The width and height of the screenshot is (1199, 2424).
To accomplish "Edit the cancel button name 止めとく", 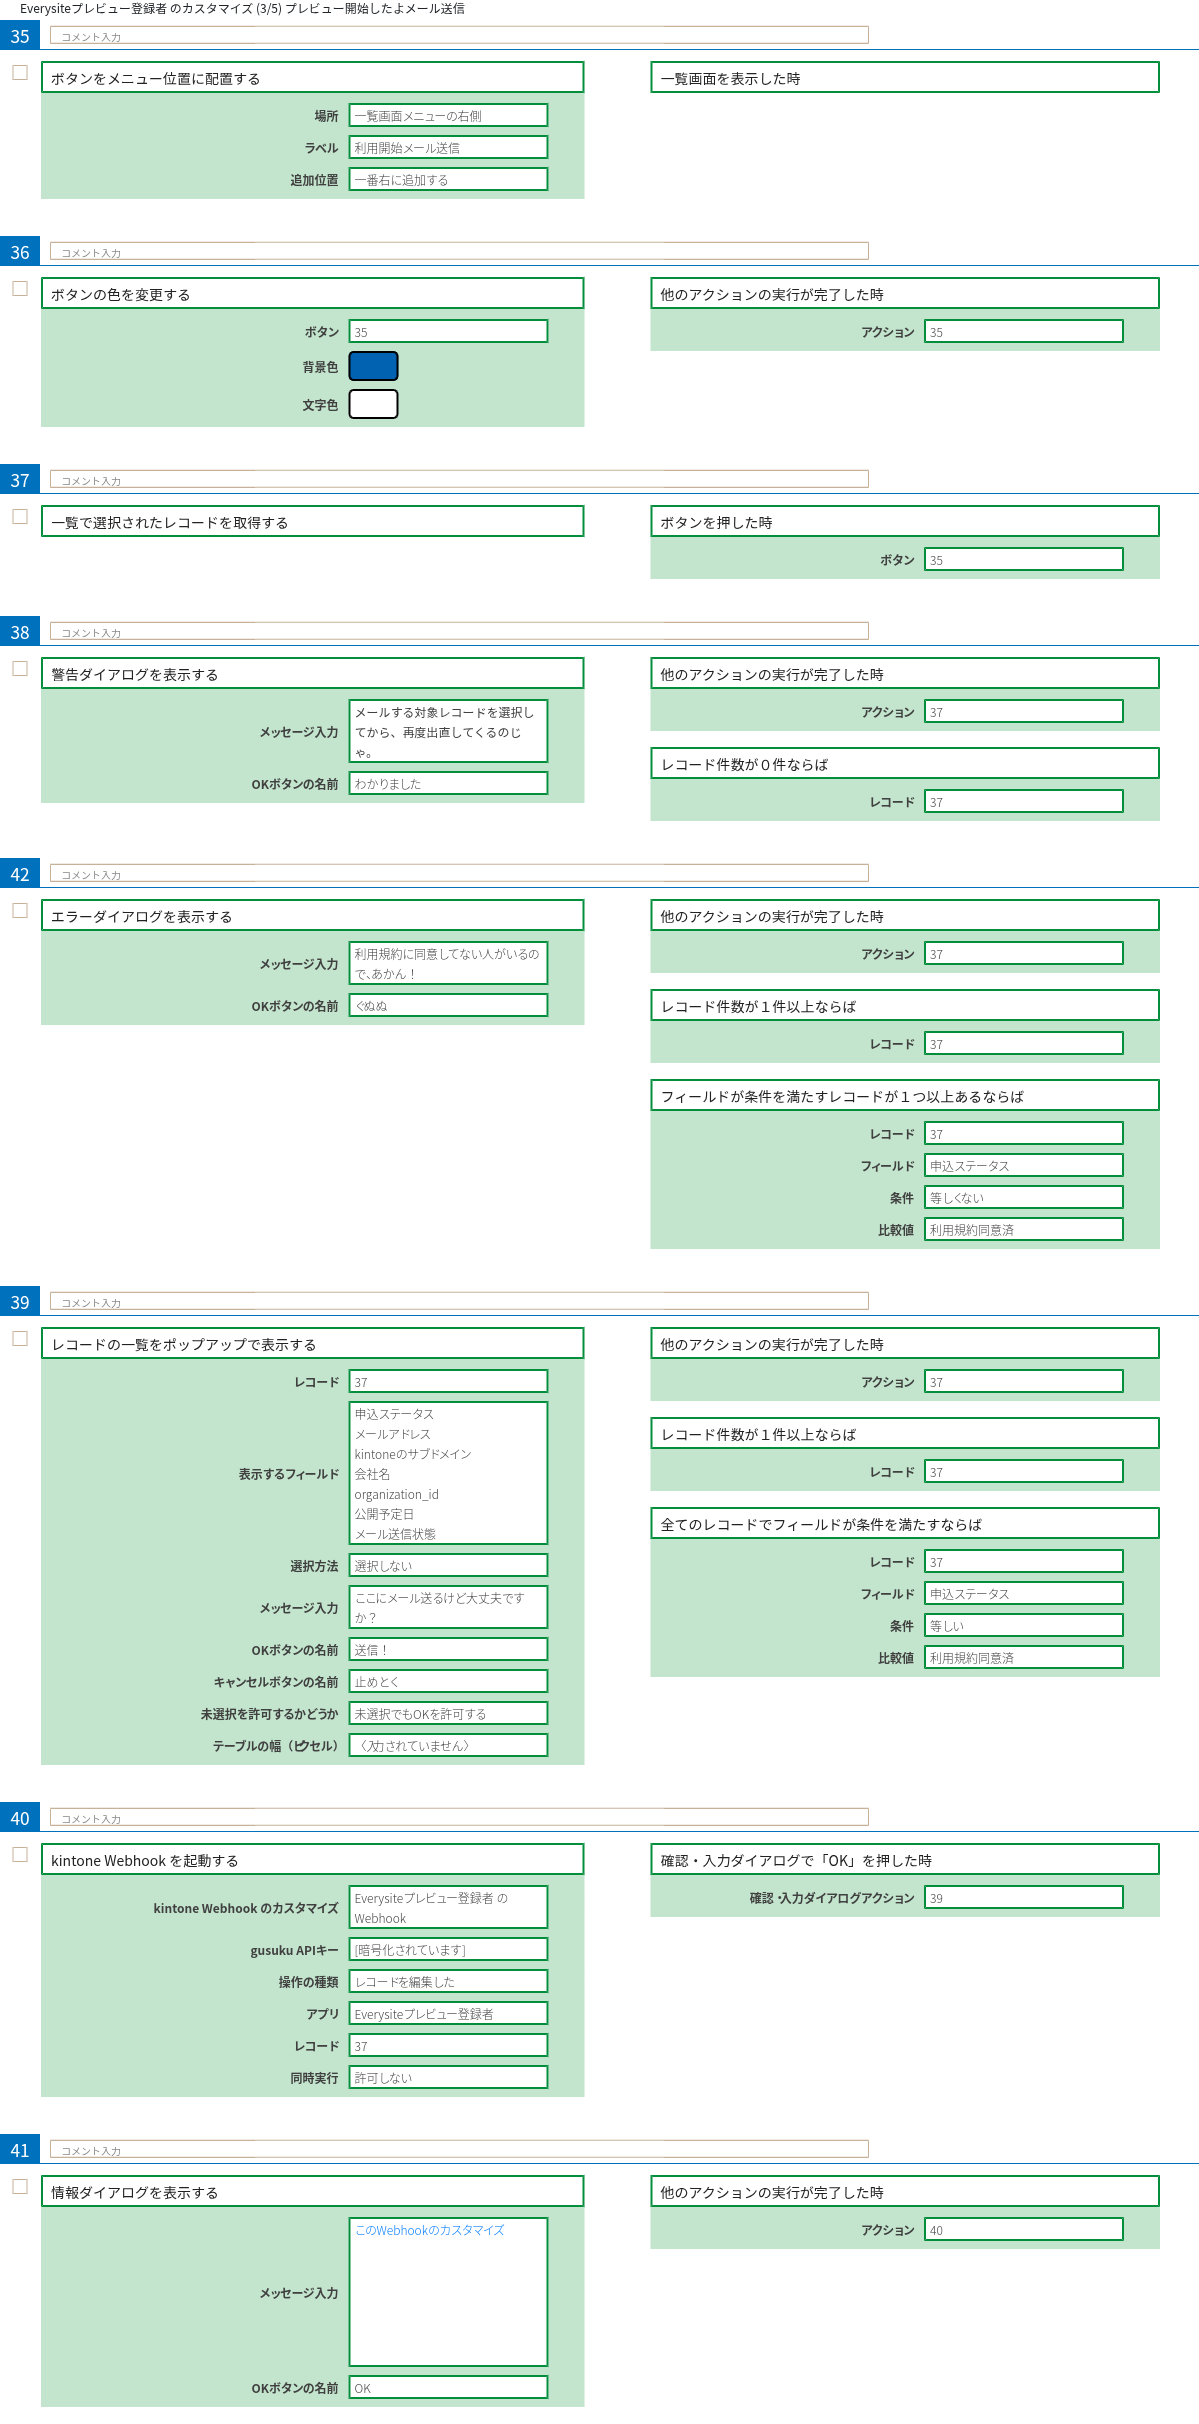I will tap(448, 1682).
